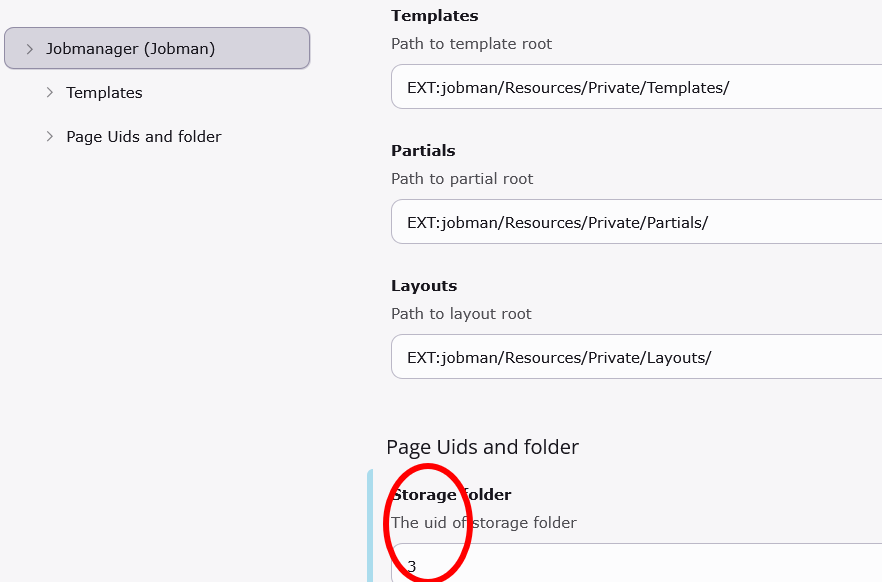Screen dimensions: 882x582
Task: Click the EXT:jobman Partials path text
Action: 556,221
